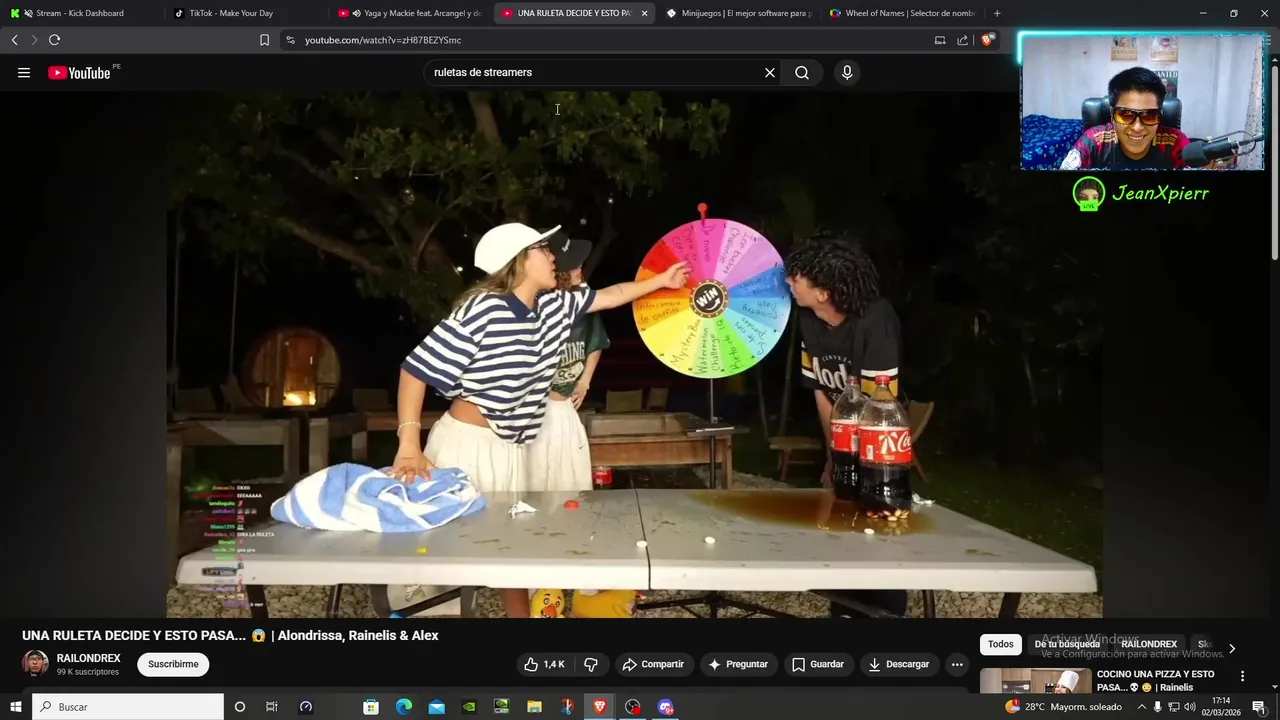This screenshot has width=1280, height=720.
Task: Switch to Yaga y Mackie tab
Action: (x=410, y=13)
